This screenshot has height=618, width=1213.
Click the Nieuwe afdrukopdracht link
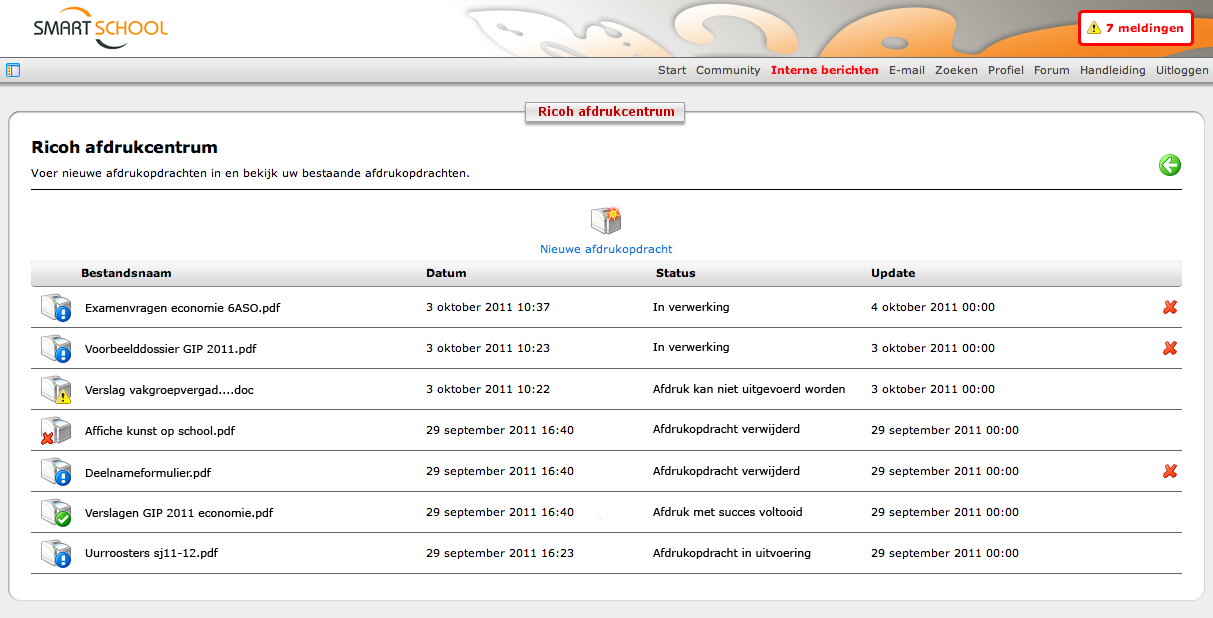point(606,249)
